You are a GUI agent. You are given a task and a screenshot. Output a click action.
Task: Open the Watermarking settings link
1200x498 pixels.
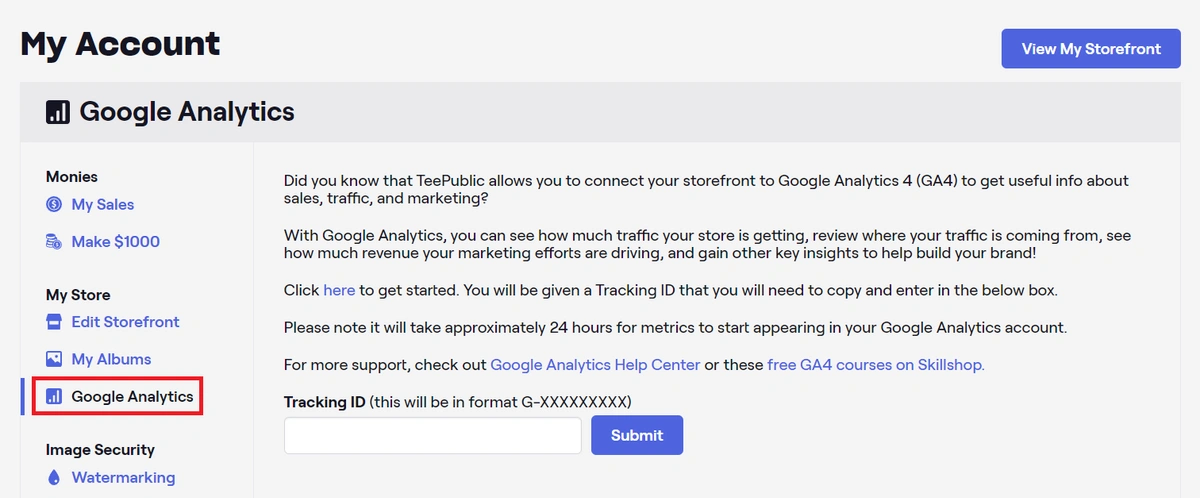(x=124, y=477)
